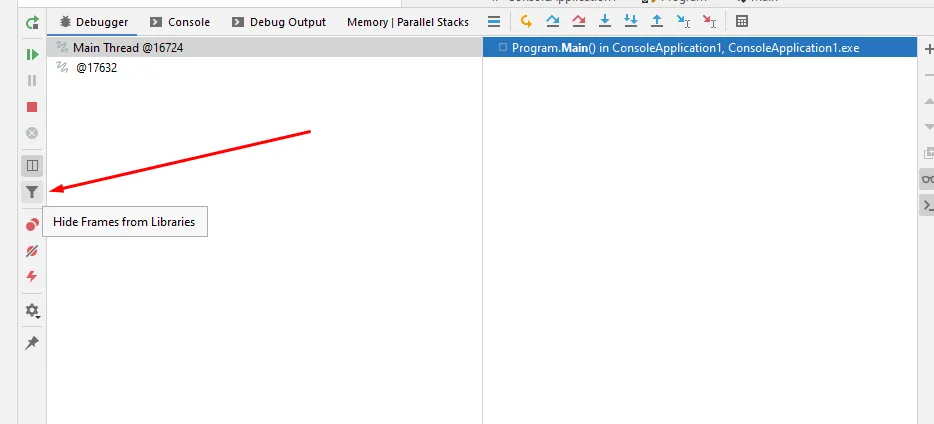
Task: Click the red lightning bolt exceptions icon
Action: [32, 276]
